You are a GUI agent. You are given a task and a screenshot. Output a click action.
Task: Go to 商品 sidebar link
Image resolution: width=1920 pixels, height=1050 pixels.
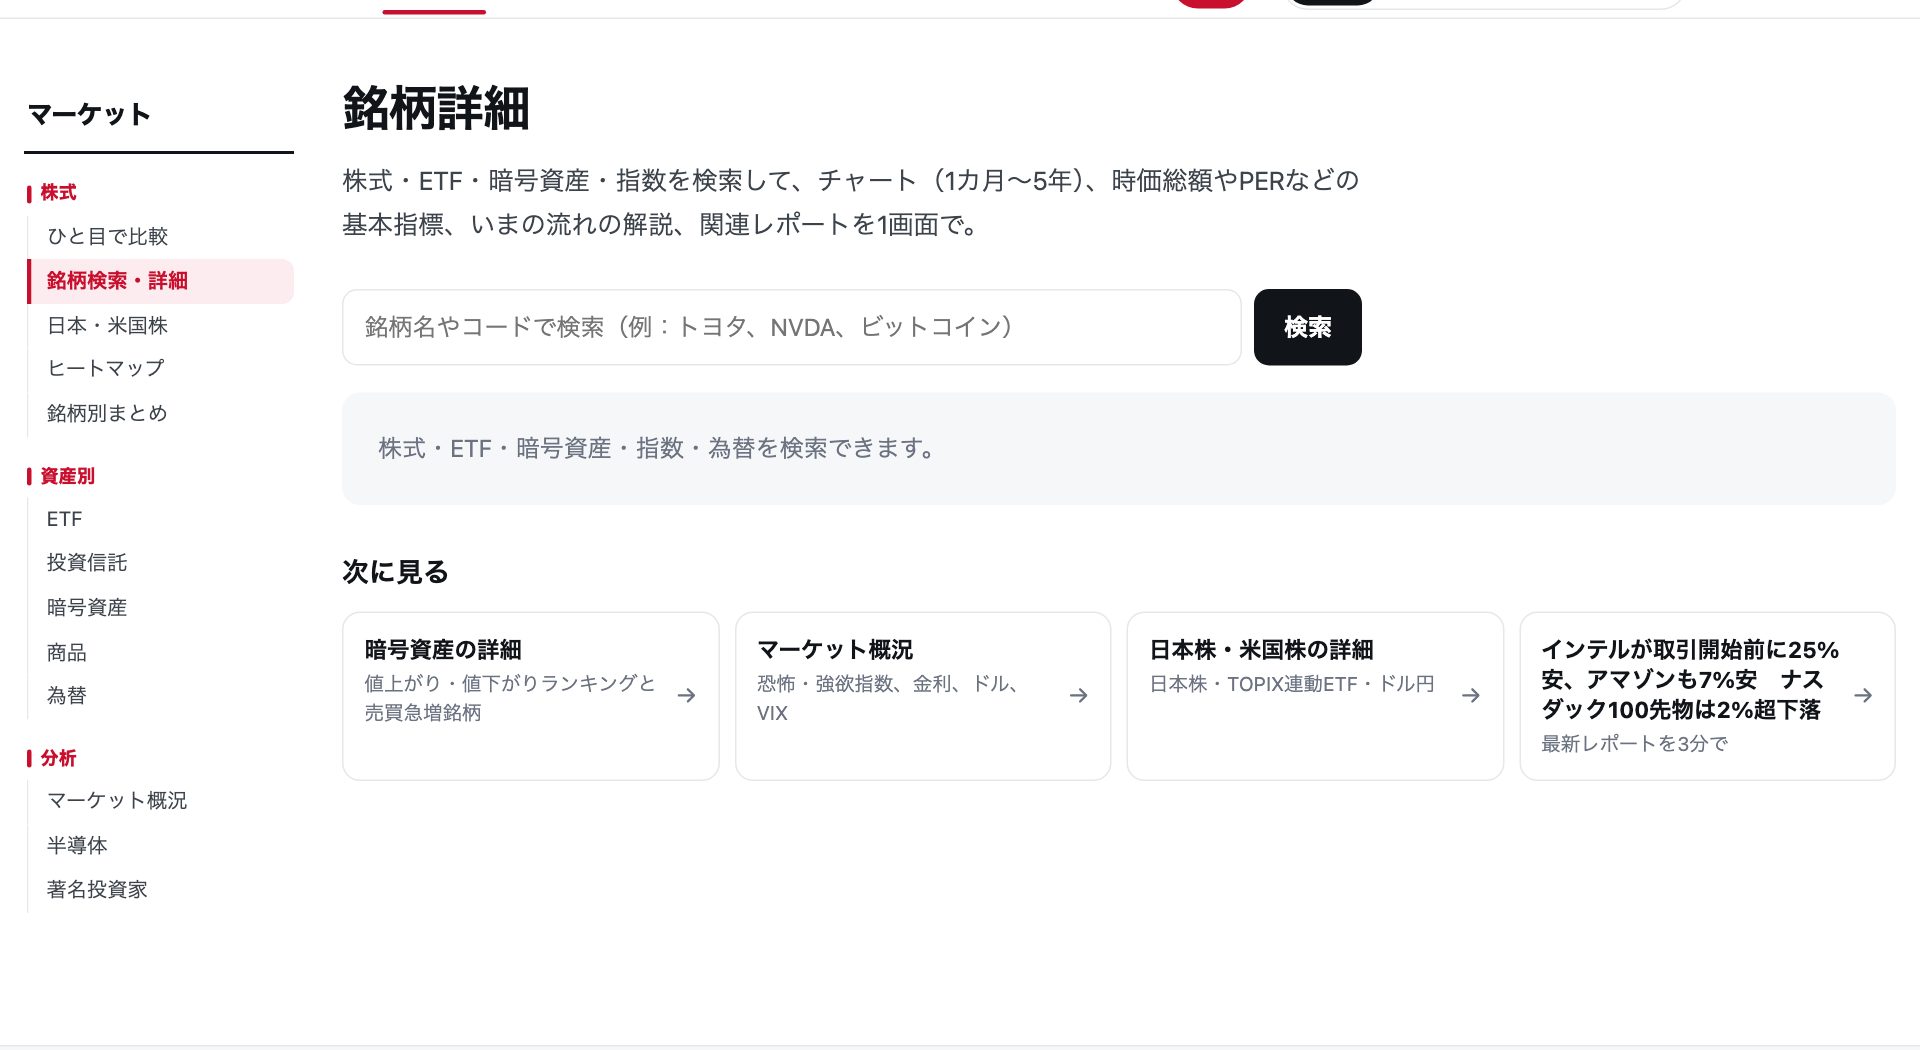67,652
